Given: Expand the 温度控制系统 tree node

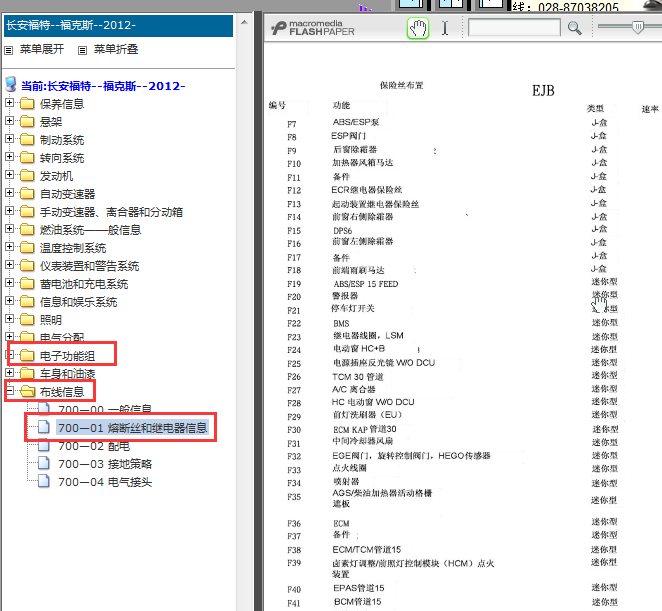Looking at the screenshot, I should coord(9,247).
